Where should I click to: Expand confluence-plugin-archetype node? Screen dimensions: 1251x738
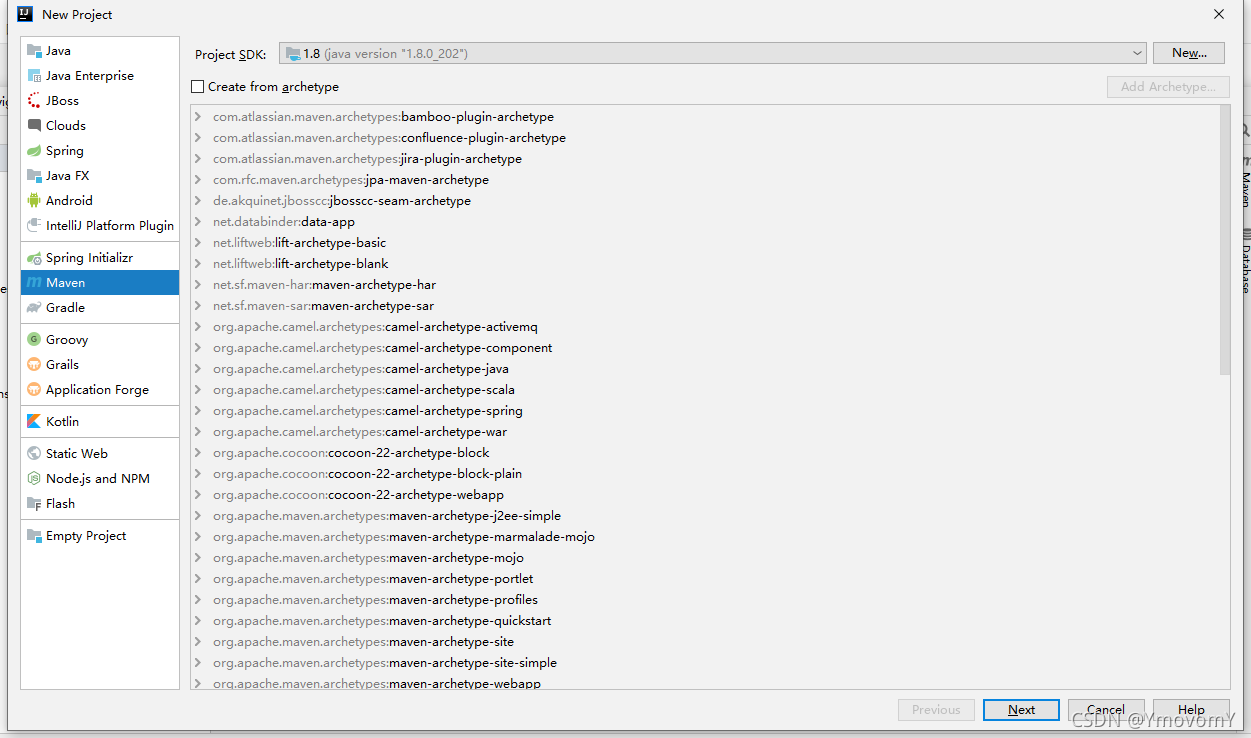point(199,138)
